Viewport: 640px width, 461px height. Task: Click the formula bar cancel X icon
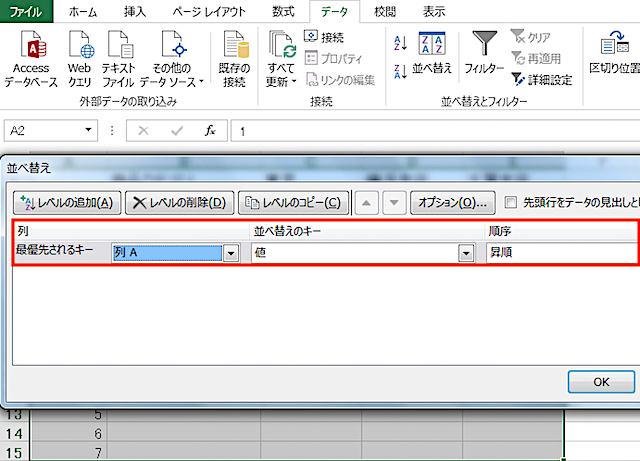pos(143,131)
